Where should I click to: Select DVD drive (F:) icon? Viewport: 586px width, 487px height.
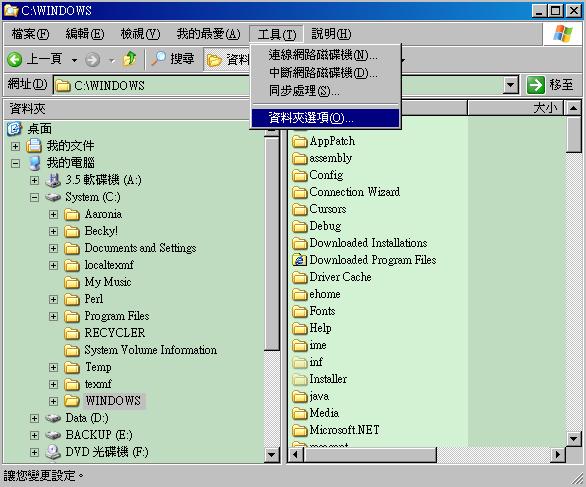point(53,452)
